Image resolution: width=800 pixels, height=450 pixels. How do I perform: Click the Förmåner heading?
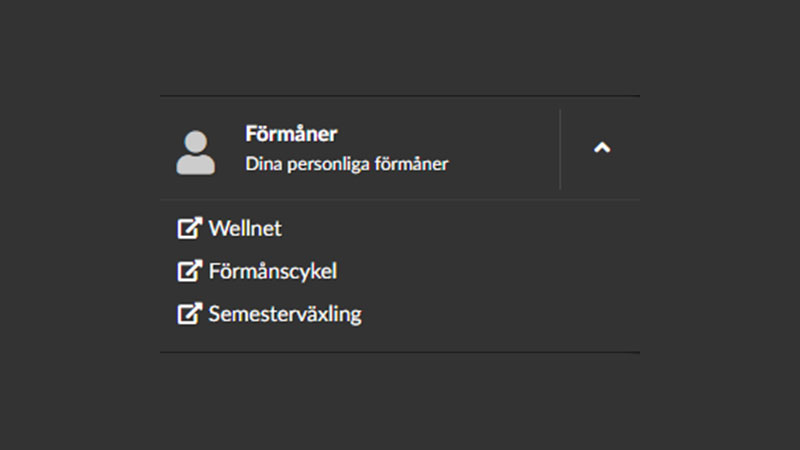point(291,134)
